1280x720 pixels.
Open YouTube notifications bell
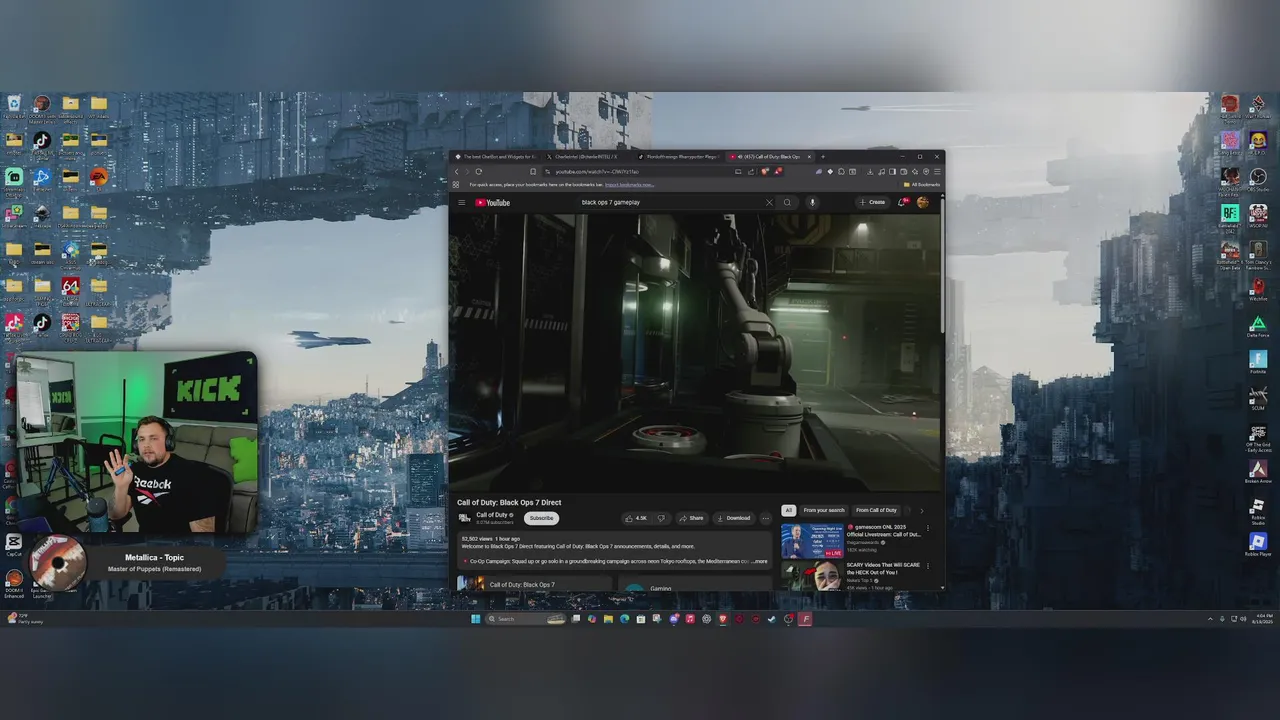[x=902, y=202]
